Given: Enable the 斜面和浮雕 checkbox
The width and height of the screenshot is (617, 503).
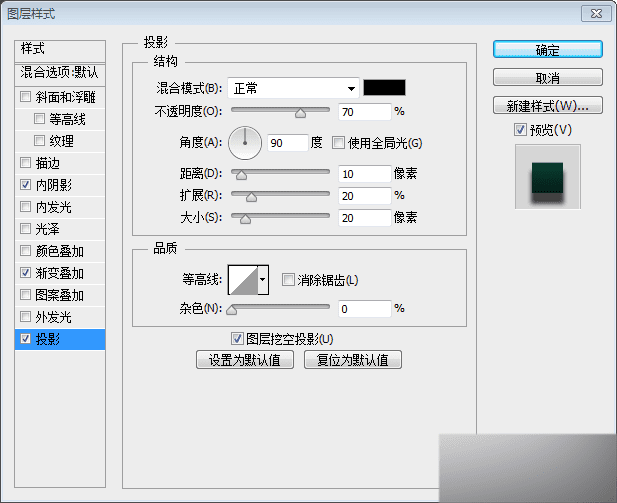Looking at the screenshot, I should point(26,97).
